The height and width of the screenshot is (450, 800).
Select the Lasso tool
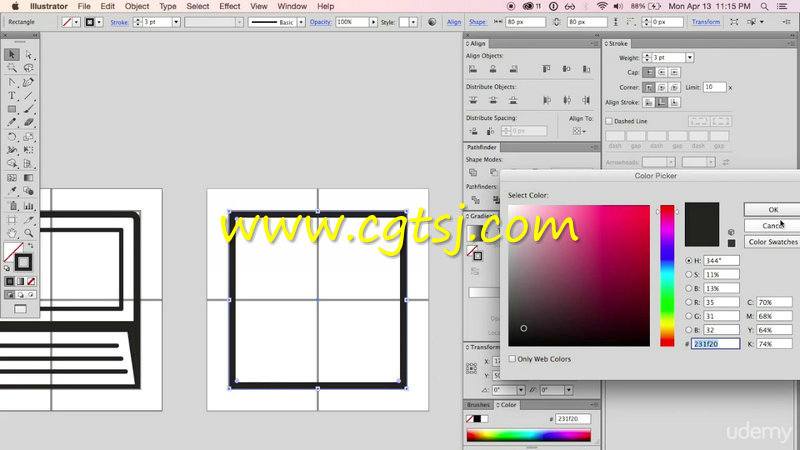[x=29, y=68]
